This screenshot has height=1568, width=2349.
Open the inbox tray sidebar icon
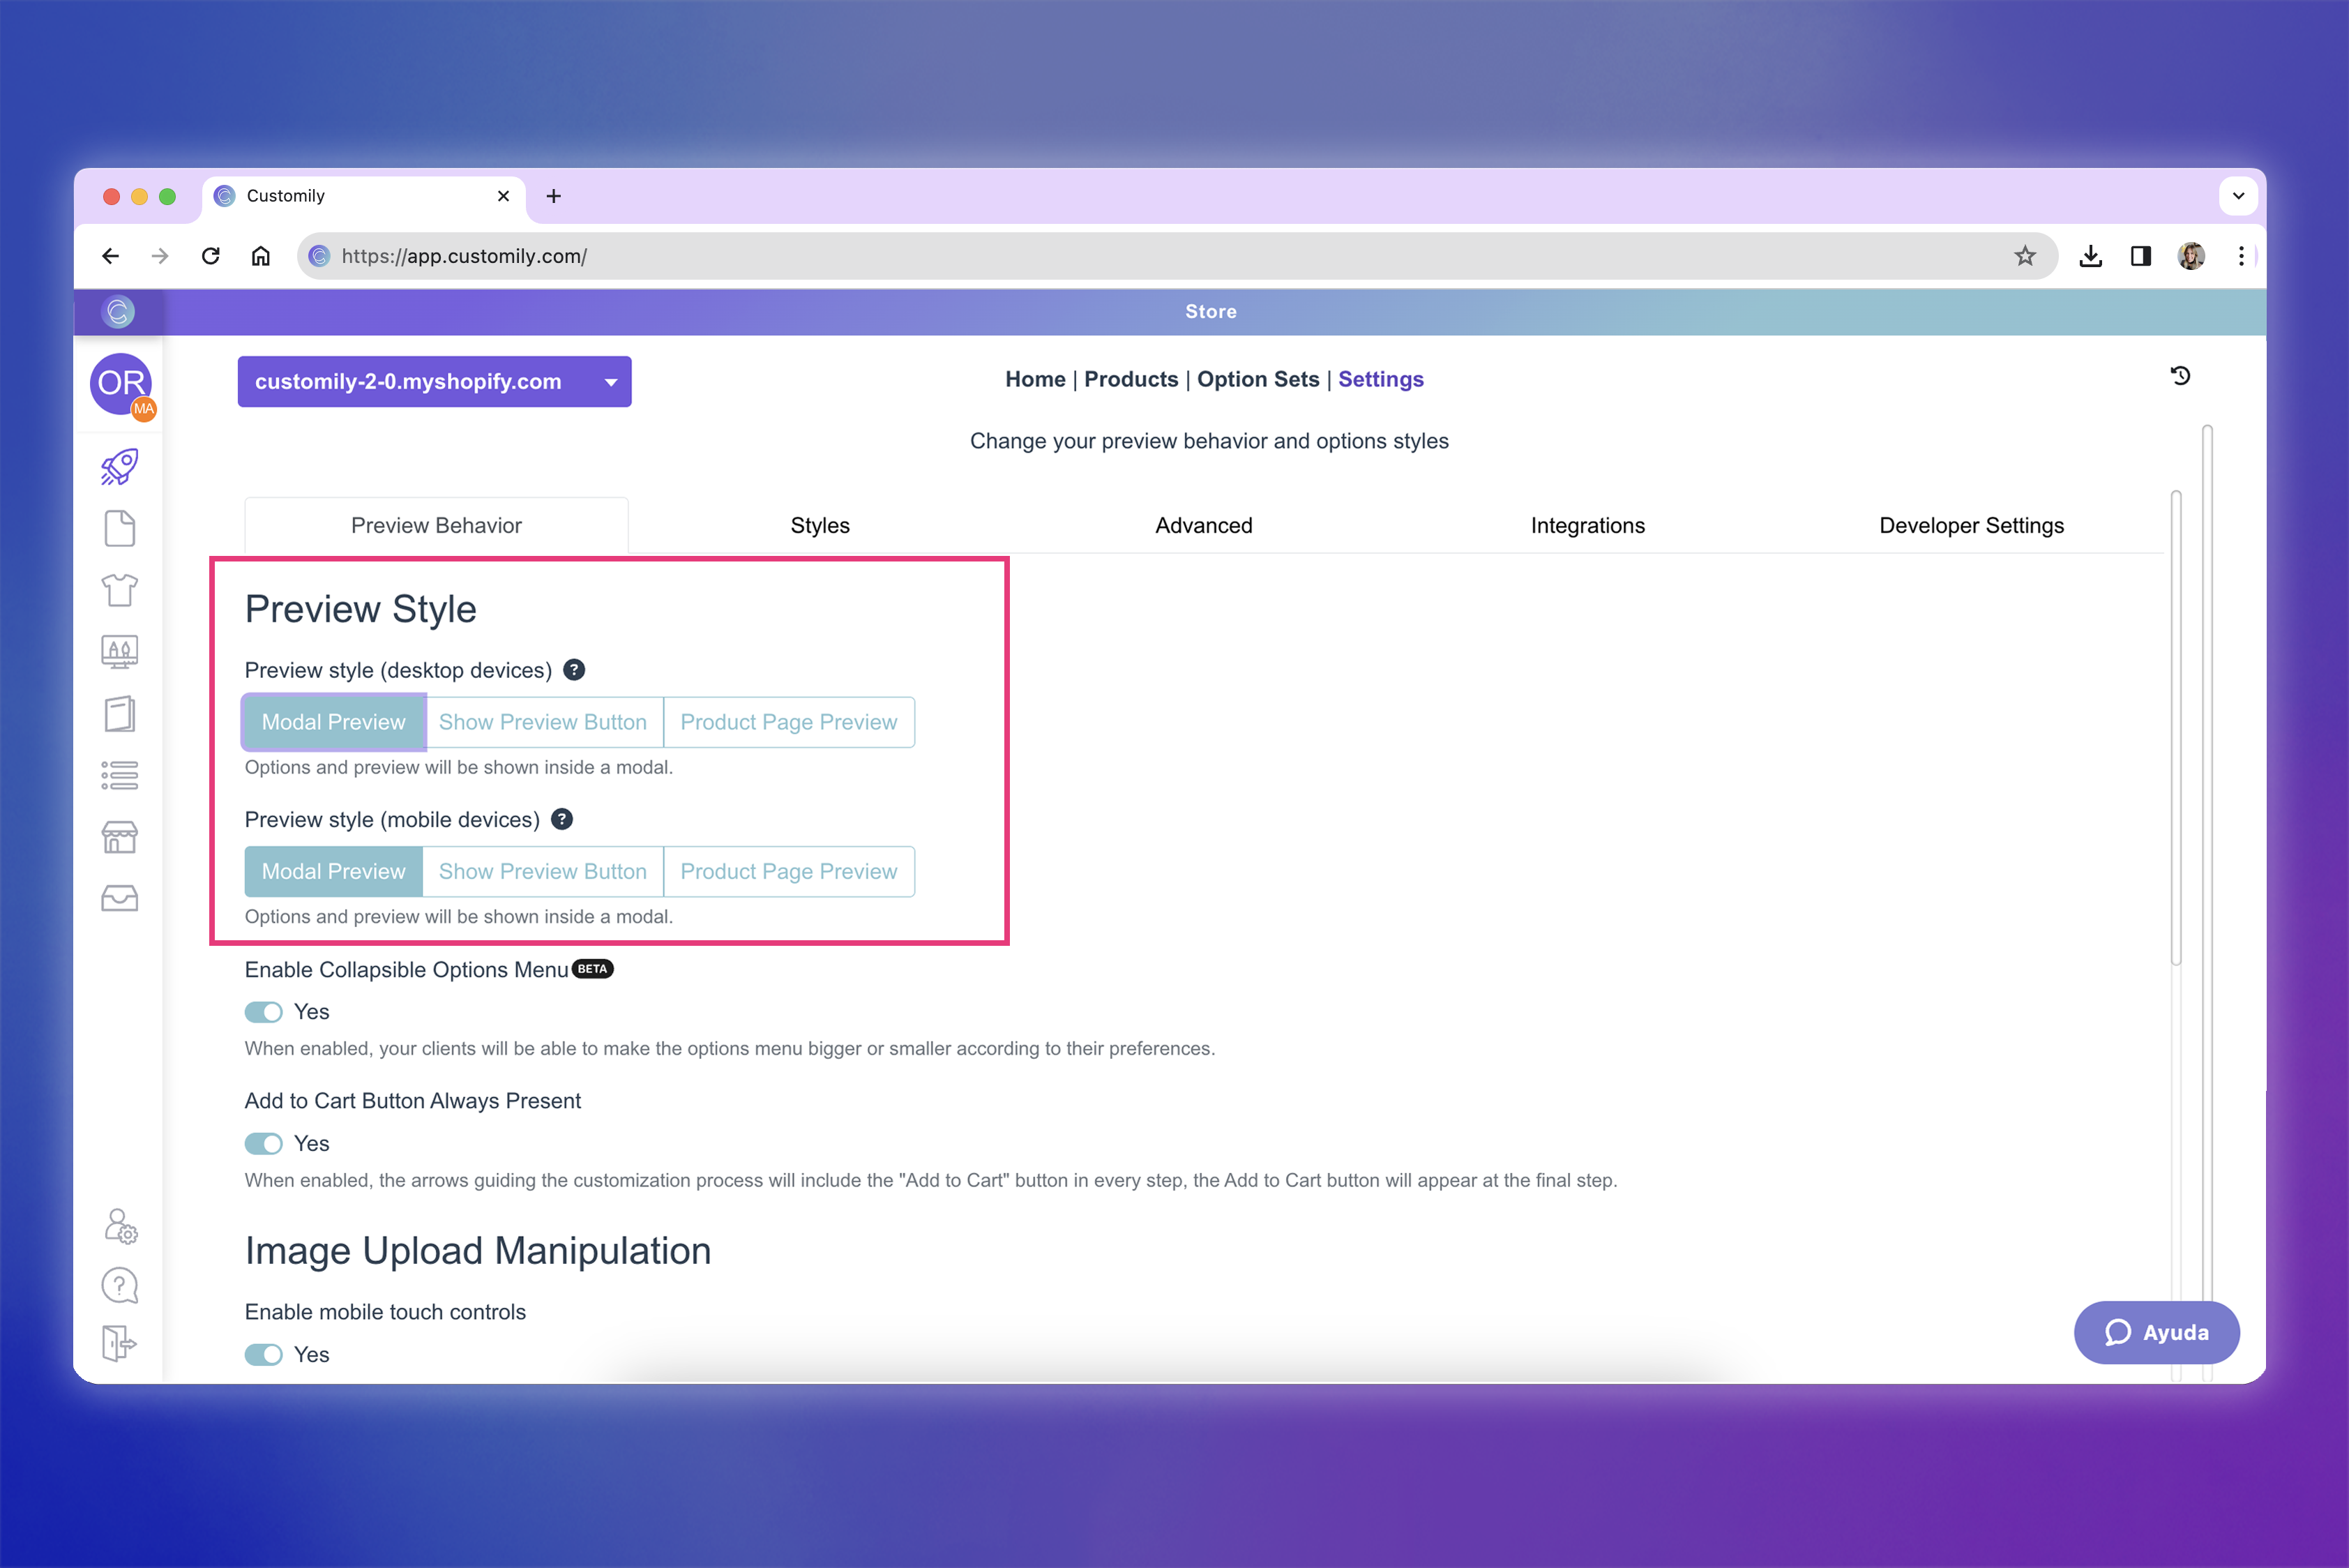pyautogui.click(x=119, y=898)
